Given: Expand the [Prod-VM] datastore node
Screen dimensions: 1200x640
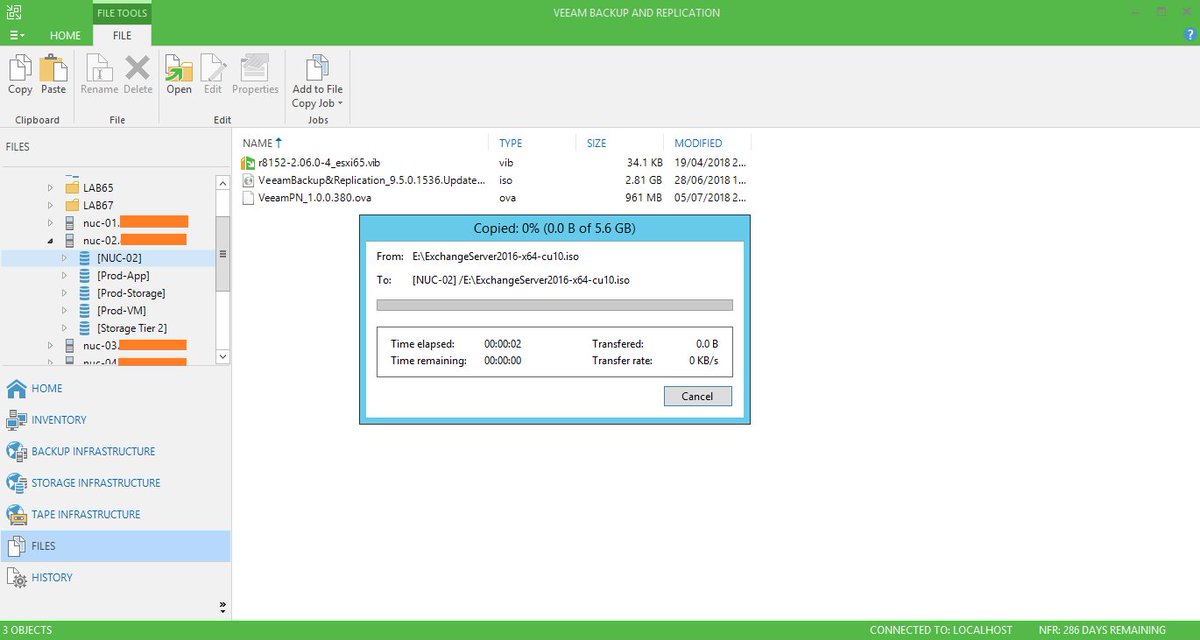Looking at the screenshot, I should pyautogui.click(x=65, y=310).
